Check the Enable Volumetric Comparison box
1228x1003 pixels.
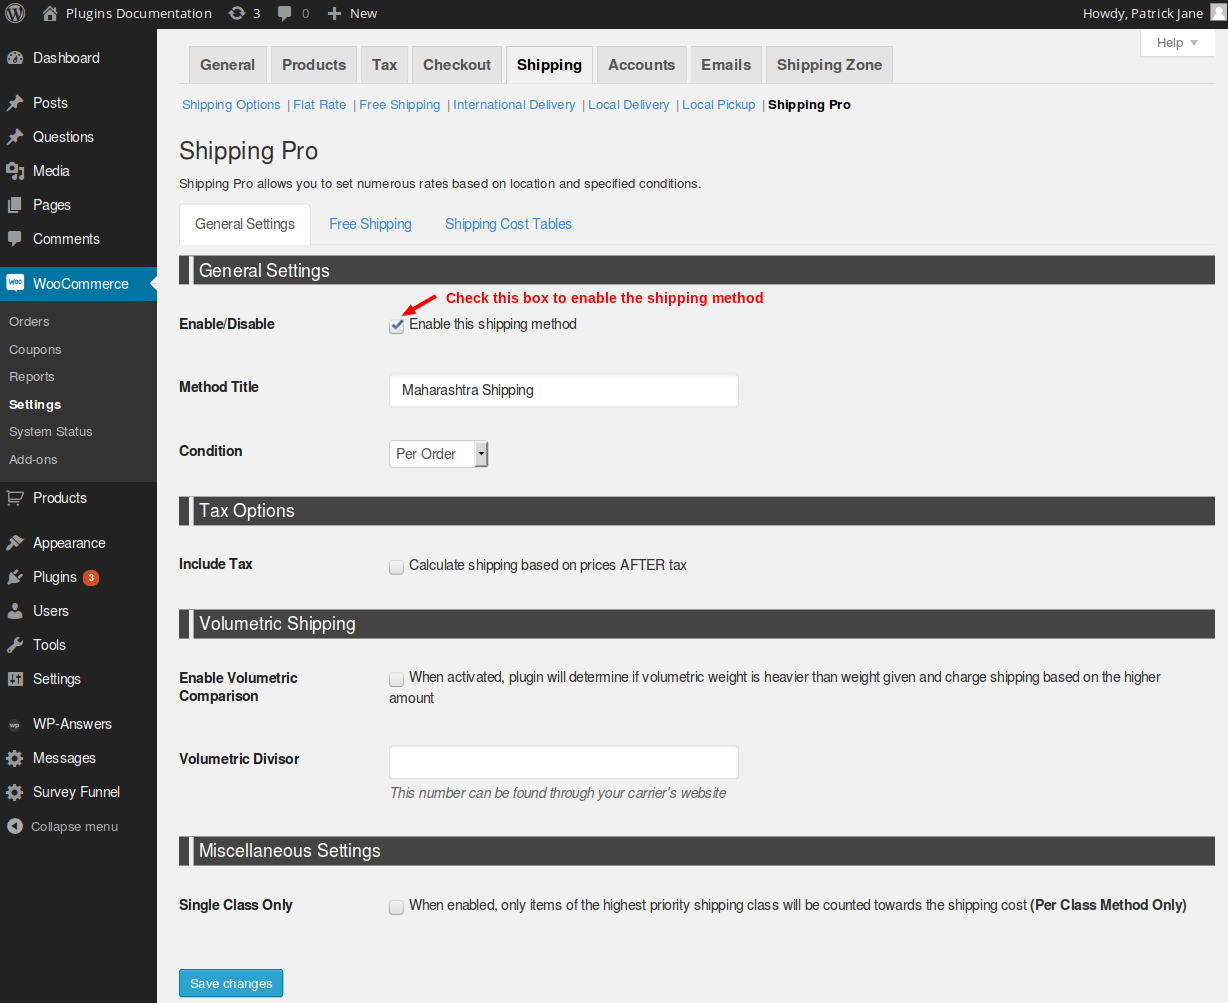(x=397, y=679)
